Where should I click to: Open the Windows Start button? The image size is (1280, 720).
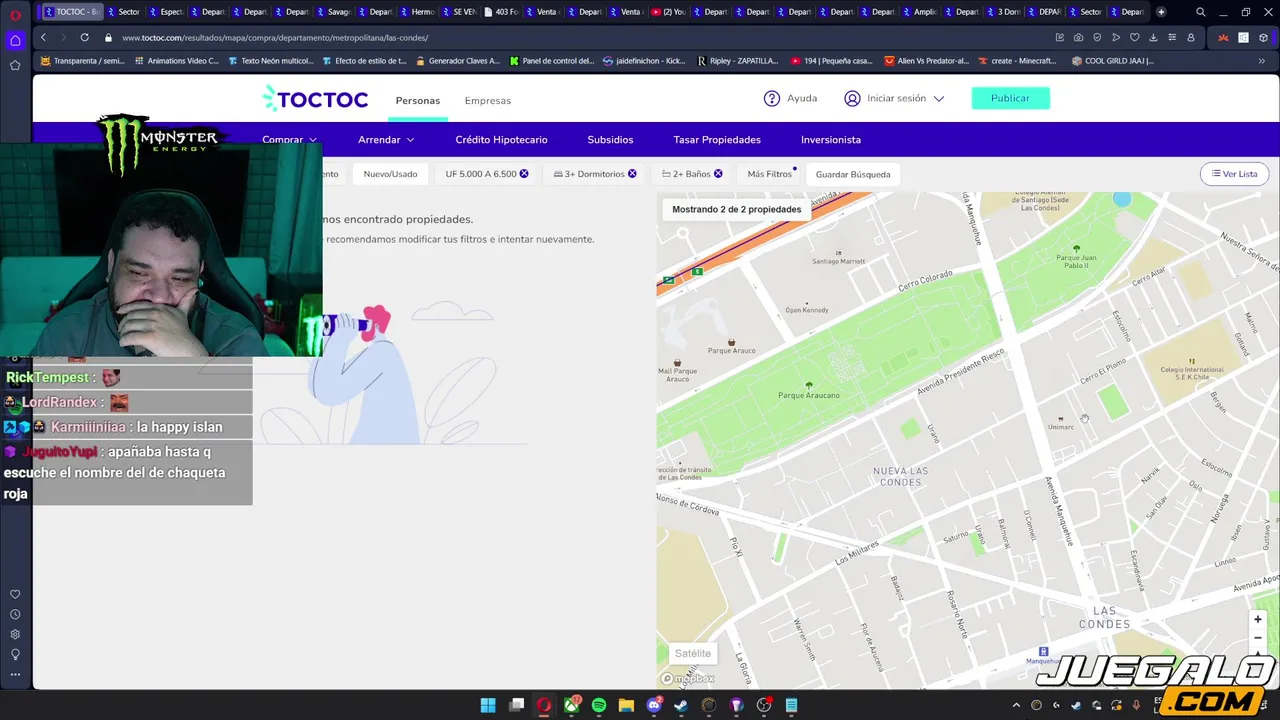tap(488, 705)
